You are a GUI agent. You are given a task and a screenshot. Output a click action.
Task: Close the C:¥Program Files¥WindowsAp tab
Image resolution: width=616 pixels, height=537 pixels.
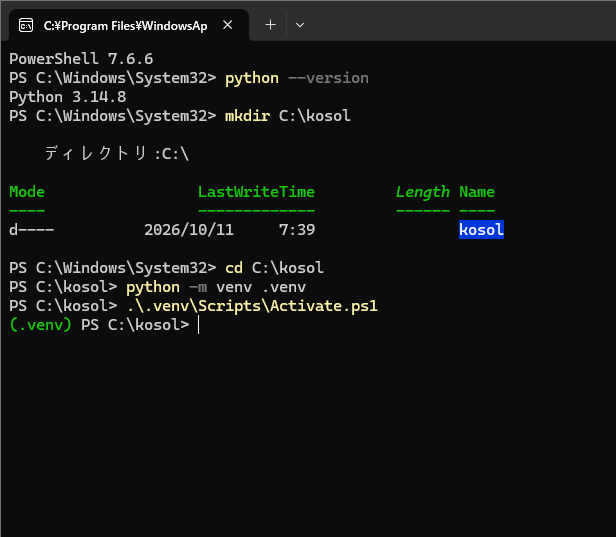coord(227,25)
